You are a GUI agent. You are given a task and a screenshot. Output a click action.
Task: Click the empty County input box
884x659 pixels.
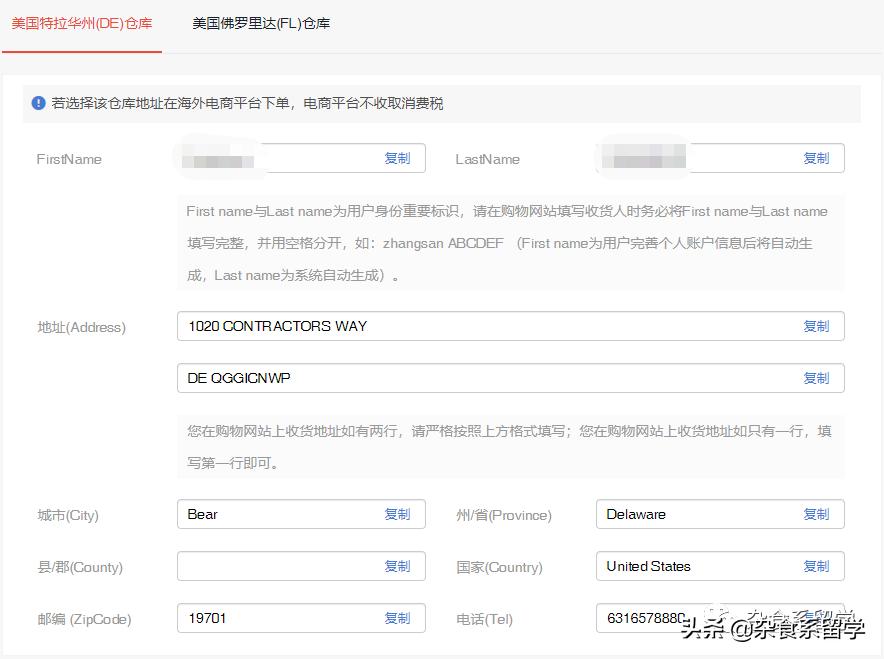tap(260, 566)
